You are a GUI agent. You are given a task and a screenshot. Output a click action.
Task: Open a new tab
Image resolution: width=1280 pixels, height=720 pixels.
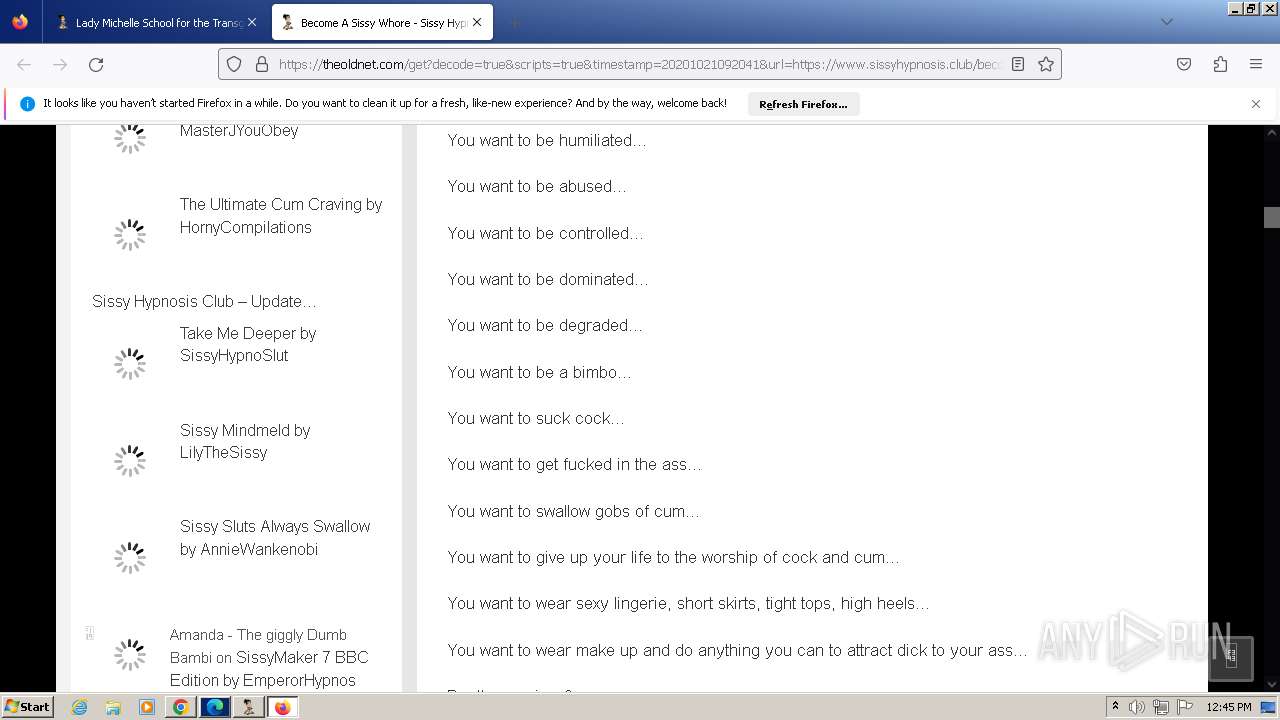point(514,22)
